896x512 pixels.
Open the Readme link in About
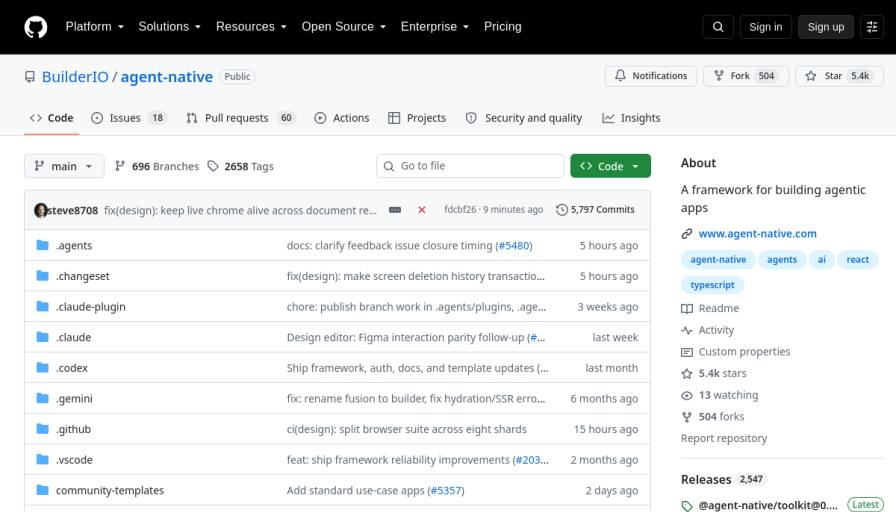(x=710, y=309)
